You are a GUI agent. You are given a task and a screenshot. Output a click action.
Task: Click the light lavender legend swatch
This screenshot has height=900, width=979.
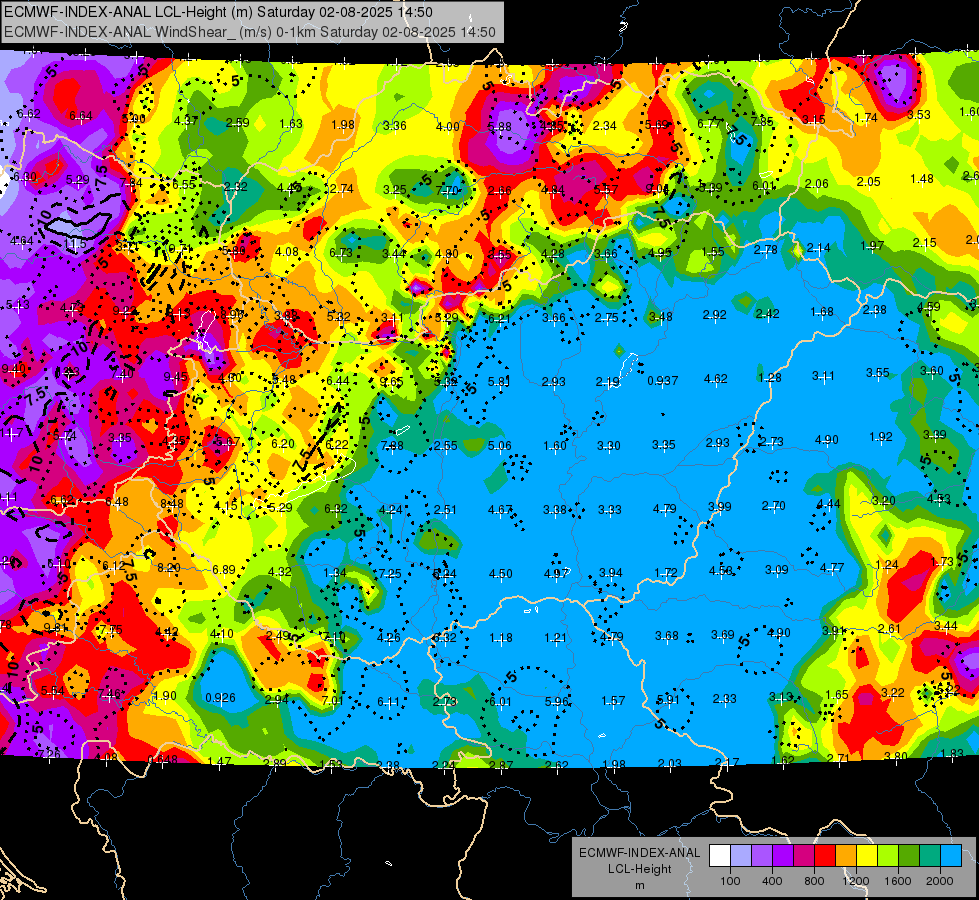click(741, 856)
